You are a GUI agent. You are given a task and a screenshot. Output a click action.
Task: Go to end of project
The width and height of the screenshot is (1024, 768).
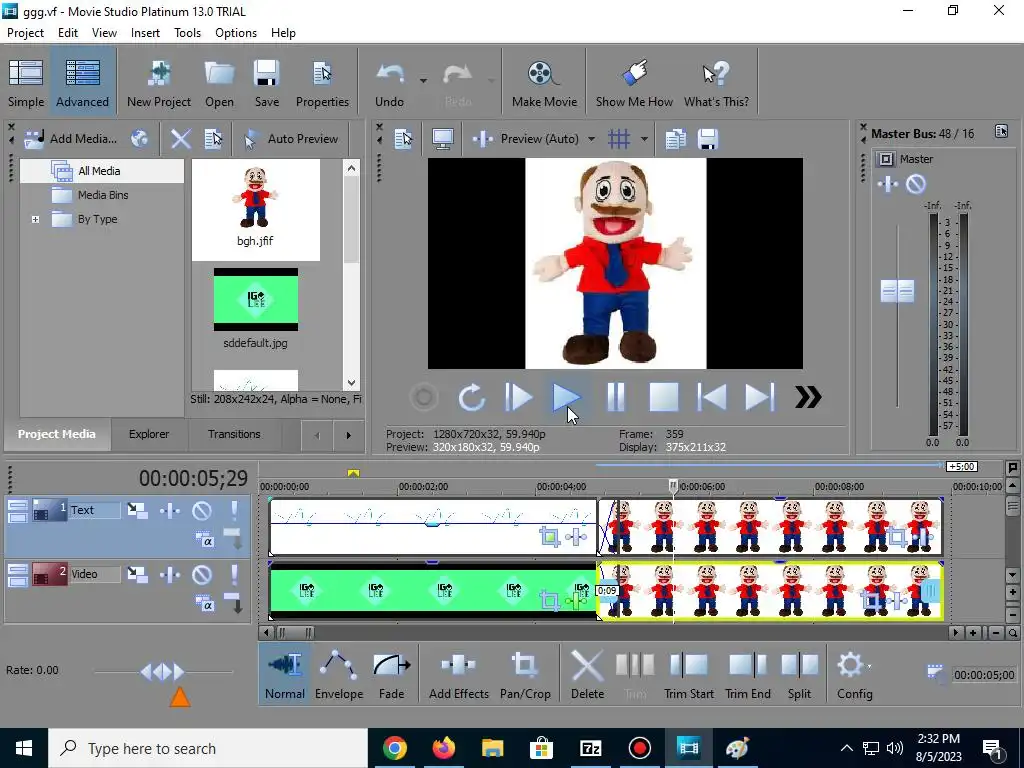click(x=760, y=397)
